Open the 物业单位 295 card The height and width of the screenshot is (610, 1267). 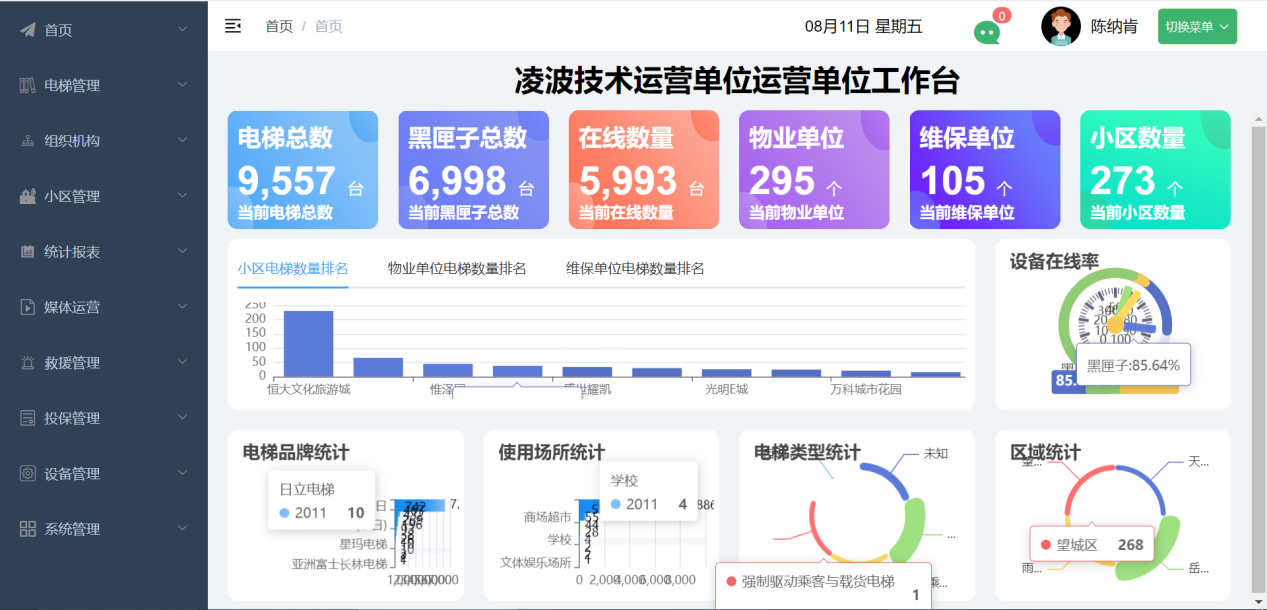(814, 170)
